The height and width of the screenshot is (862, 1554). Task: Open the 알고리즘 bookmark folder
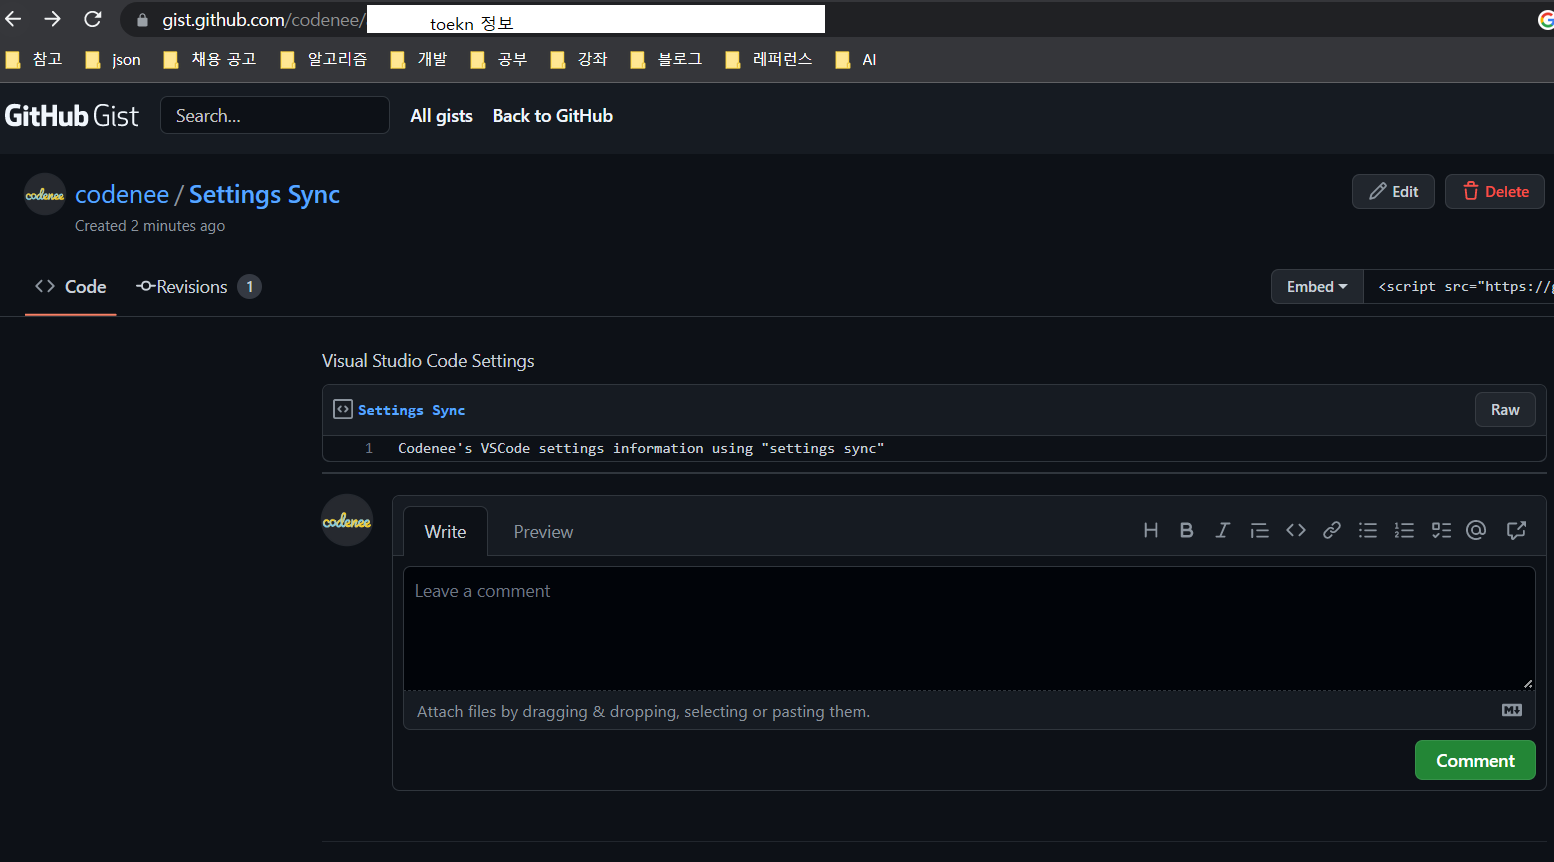324,60
